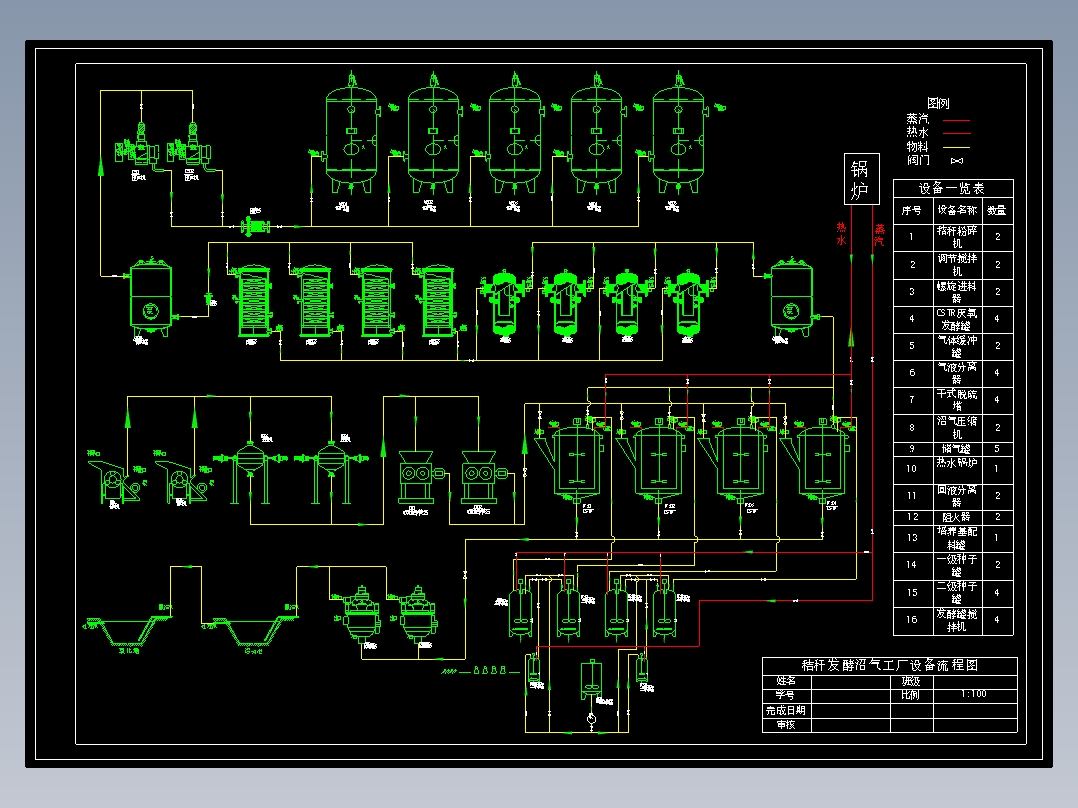Screen dimensions: 1078x808
Task: Select the 沼气压缩机 equipment name cell
Action: [957, 427]
